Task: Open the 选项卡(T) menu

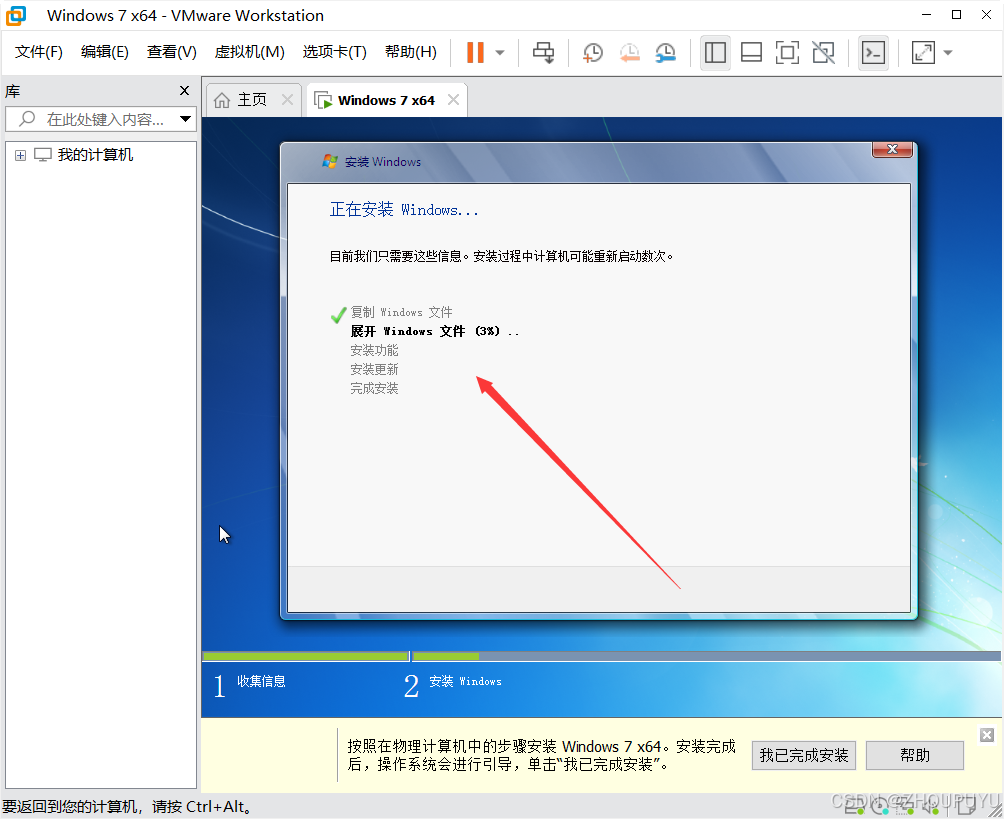Action: [x=334, y=52]
